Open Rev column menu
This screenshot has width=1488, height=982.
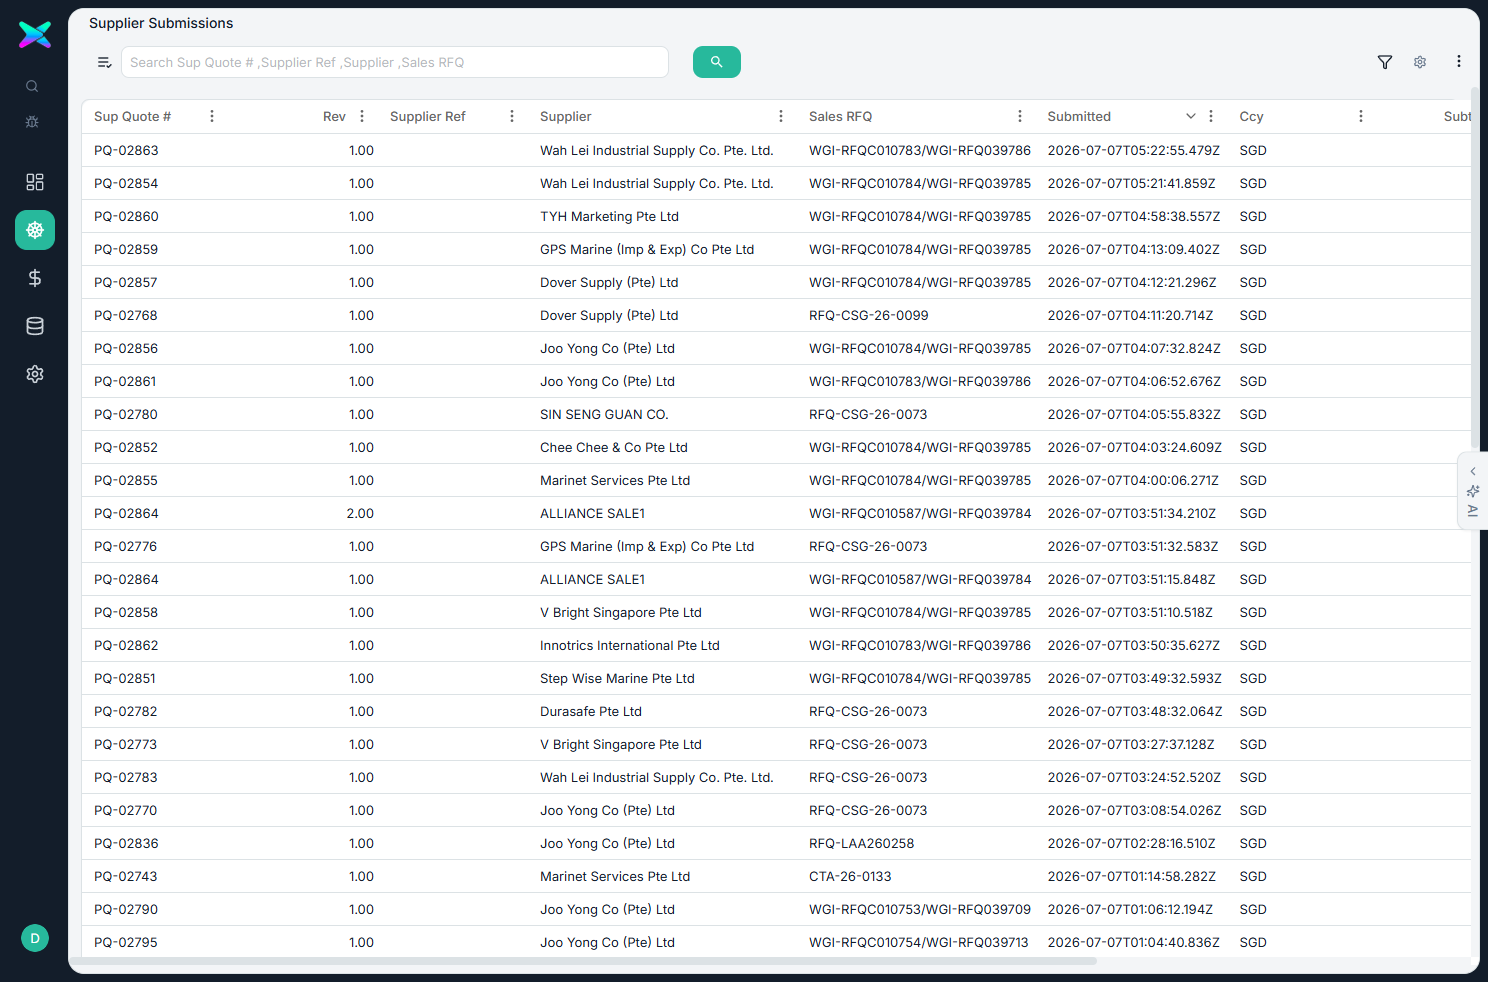(x=362, y=116)
